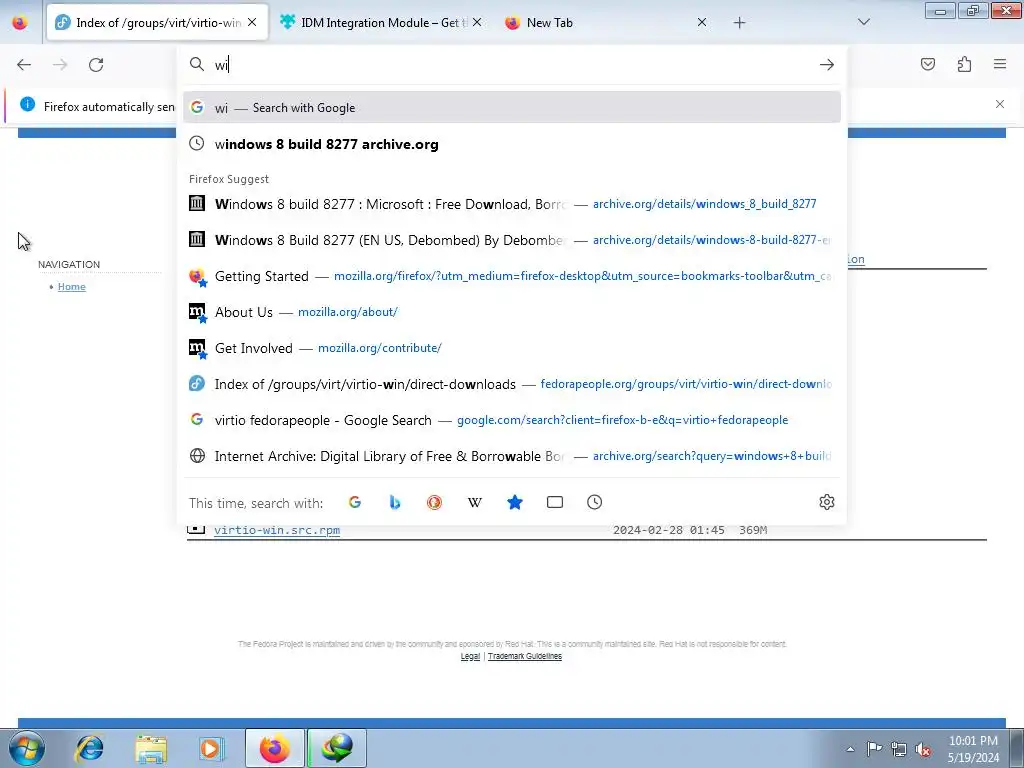Choose 'wi — Search with Google' suggestion

click(512, 108)
